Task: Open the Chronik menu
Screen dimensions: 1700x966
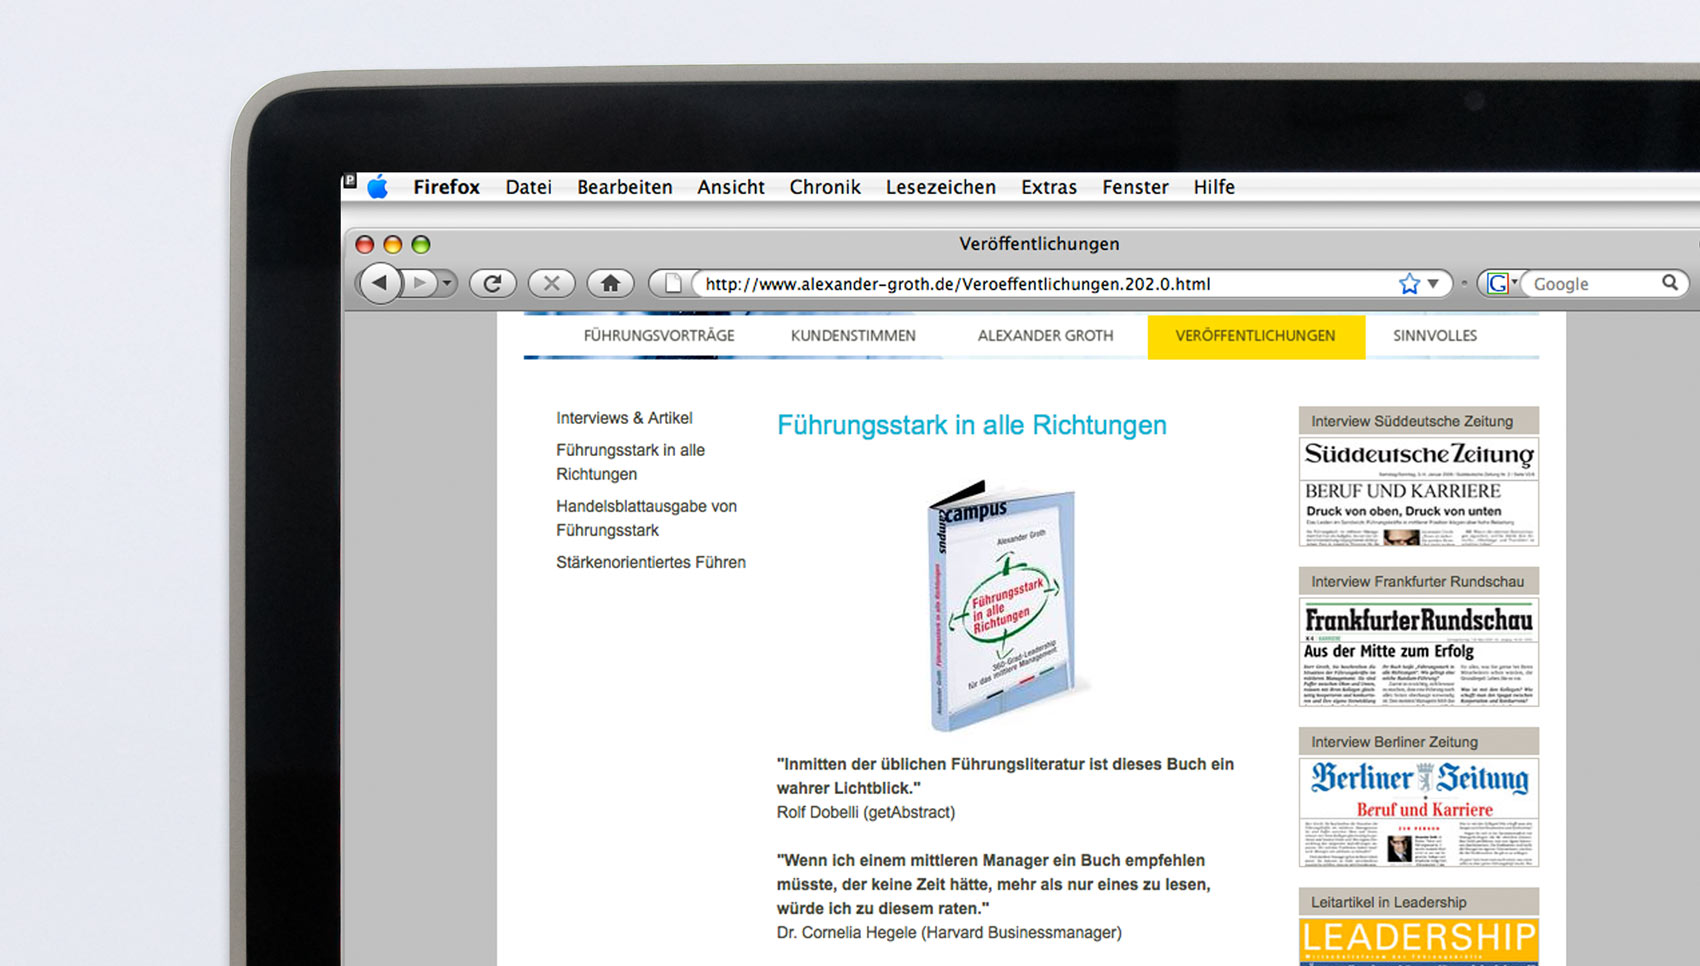Action: coord(824,187)
